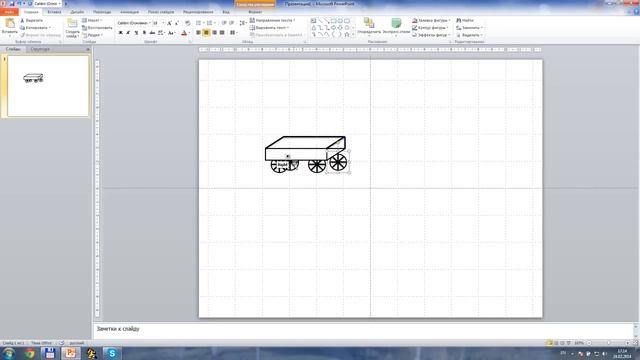Image resolution: width=640 pixels, height=360 pixels.
Task: Open Shape Effects (Эффекты фигуры)
Action: [x=431, y=35]
